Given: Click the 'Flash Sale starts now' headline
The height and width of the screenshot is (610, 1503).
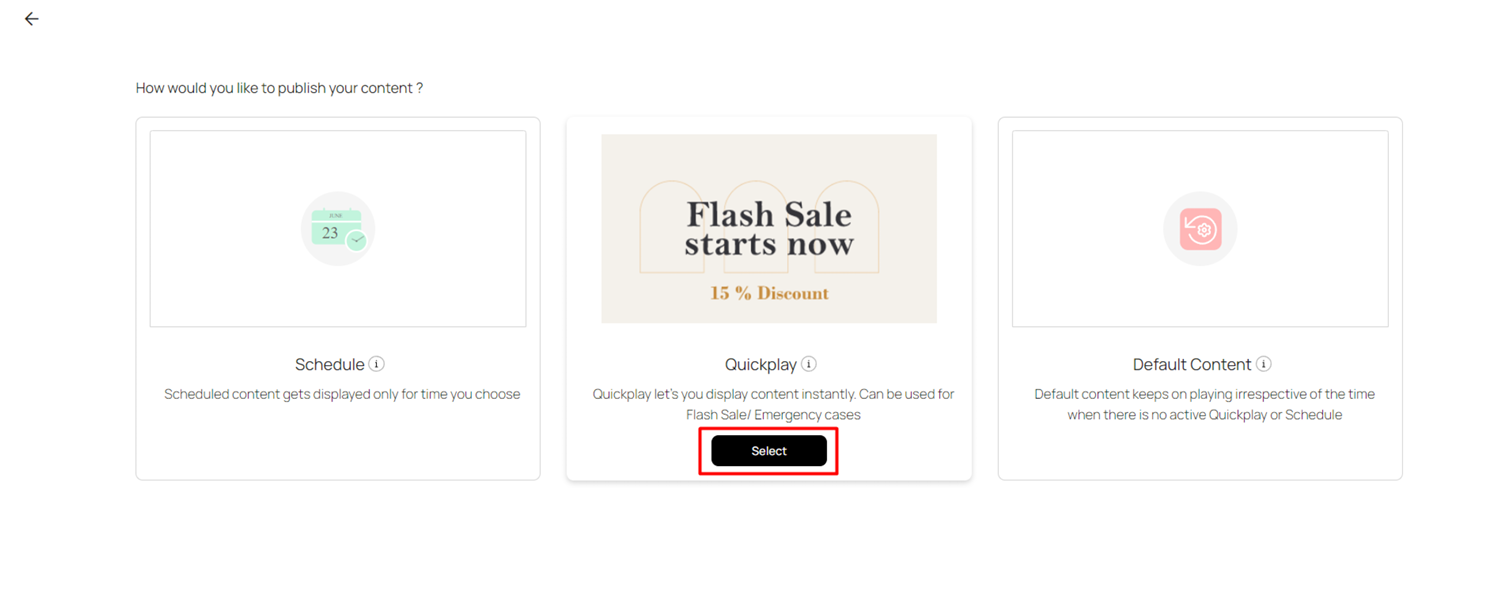Looking at the screenshot, I should (x=768, y=228).
